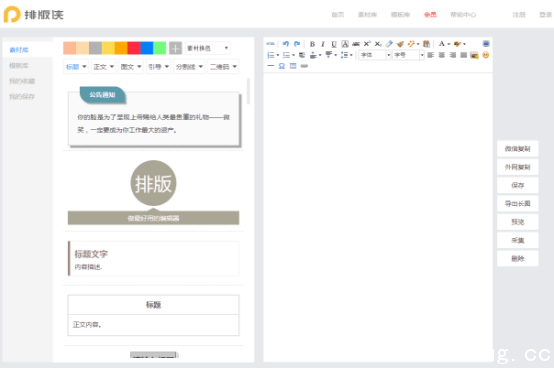This screenshot has width=554, height=369.
Task: Pick the blue color swatch
Action: (x=147, y=48)
